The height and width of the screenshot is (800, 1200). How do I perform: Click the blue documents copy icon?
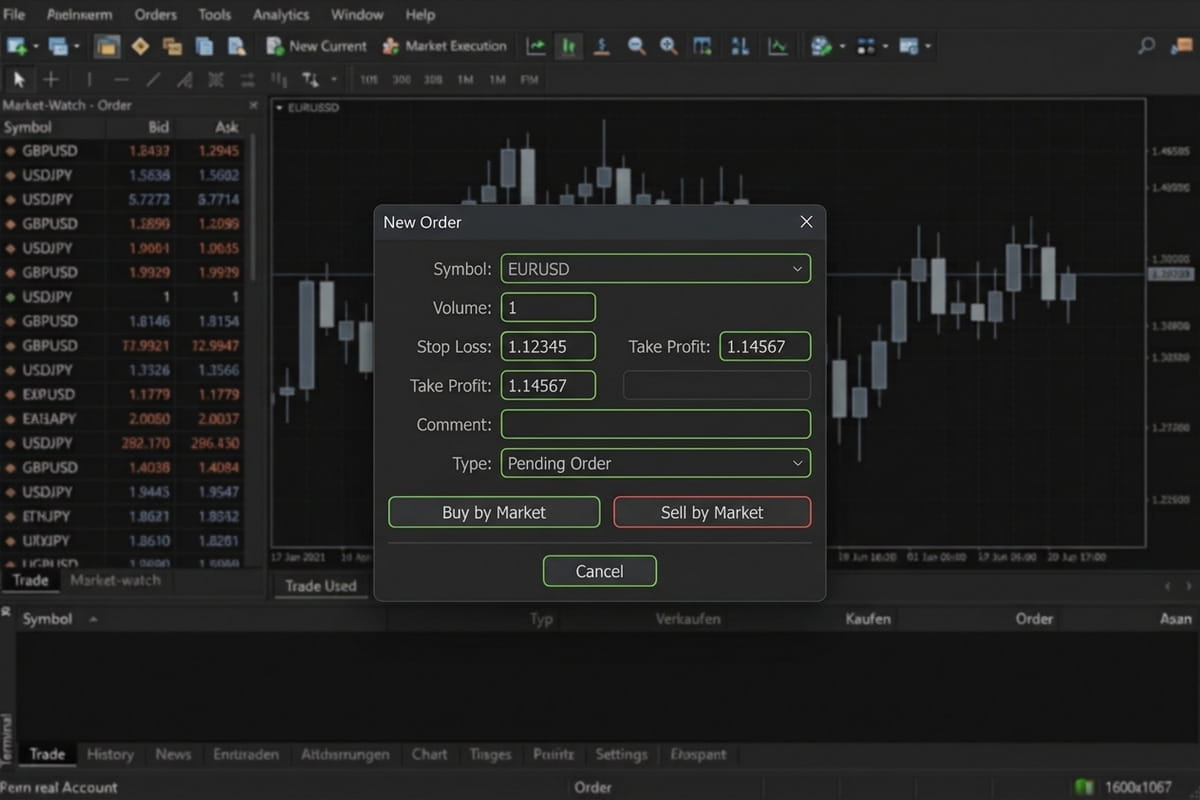pyautogui.click(x=204, y=46)
